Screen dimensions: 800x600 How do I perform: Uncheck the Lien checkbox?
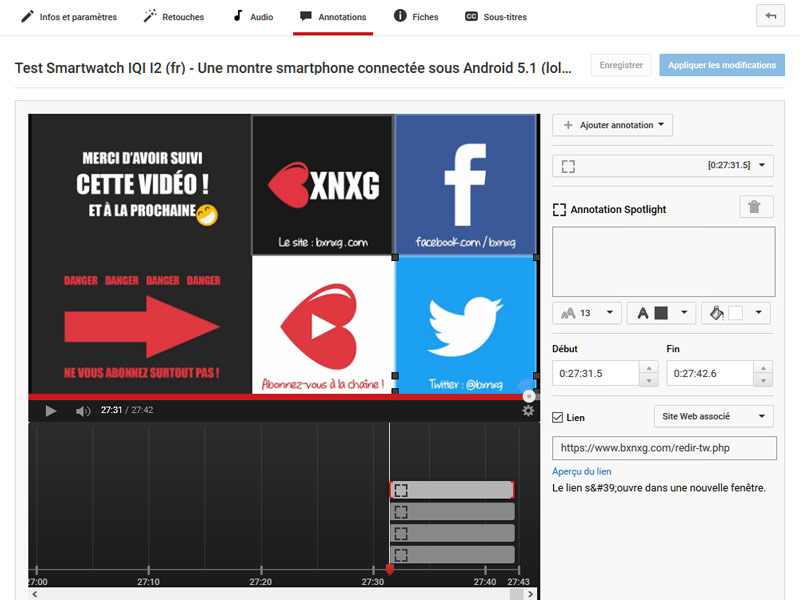[558, 417]
